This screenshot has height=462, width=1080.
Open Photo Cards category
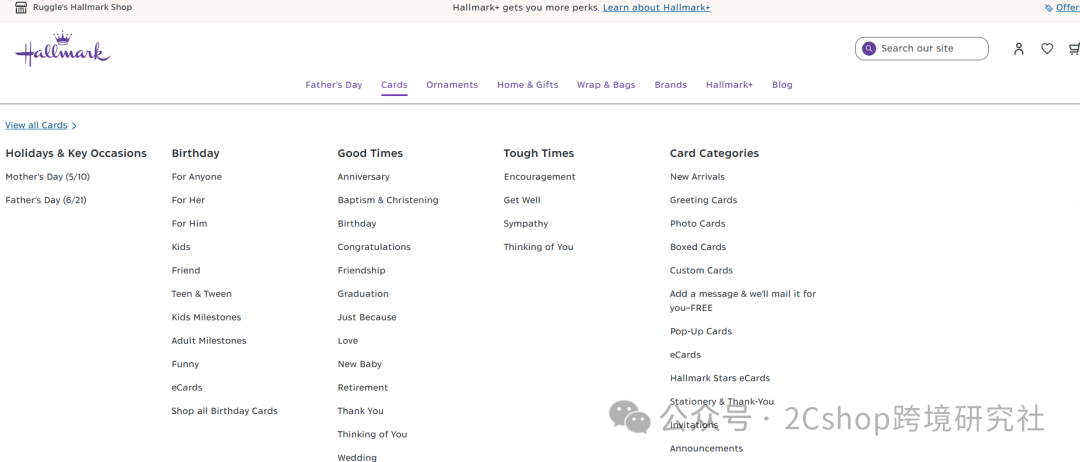pyautogui.click(x=698, y=224)
